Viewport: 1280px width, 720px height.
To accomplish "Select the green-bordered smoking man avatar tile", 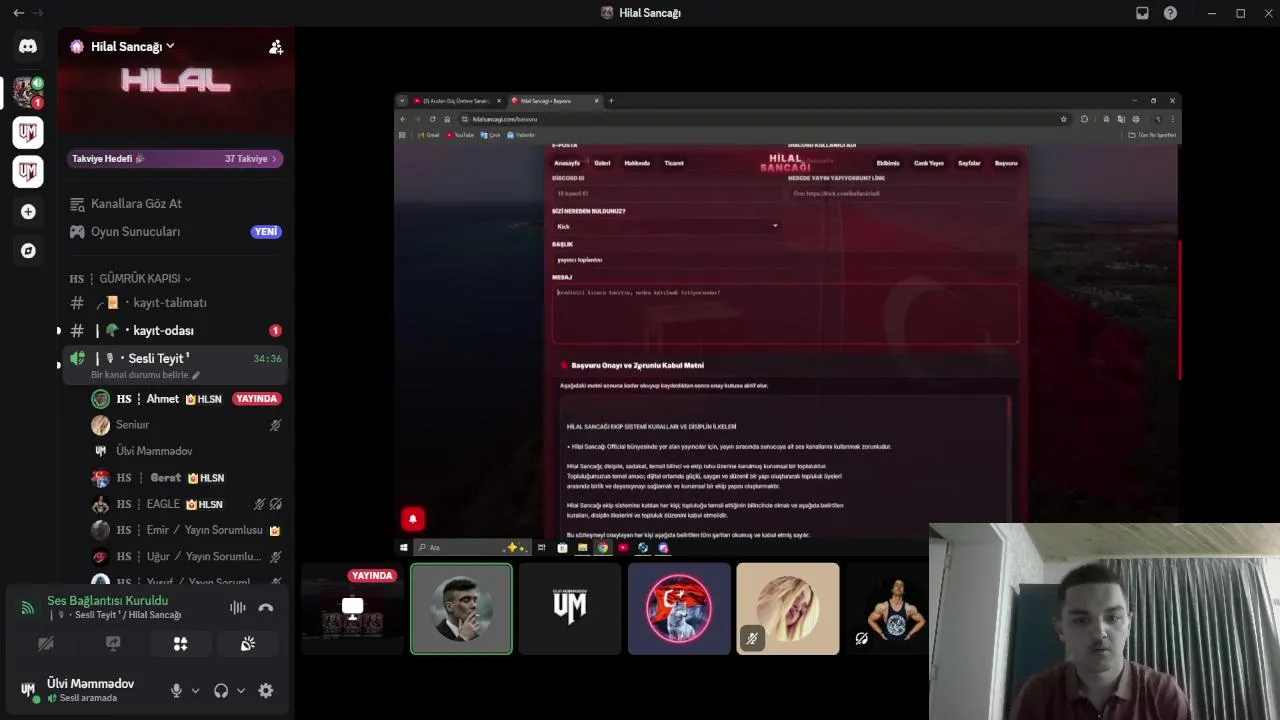I will pyautogui.click(x=461, y=609).
